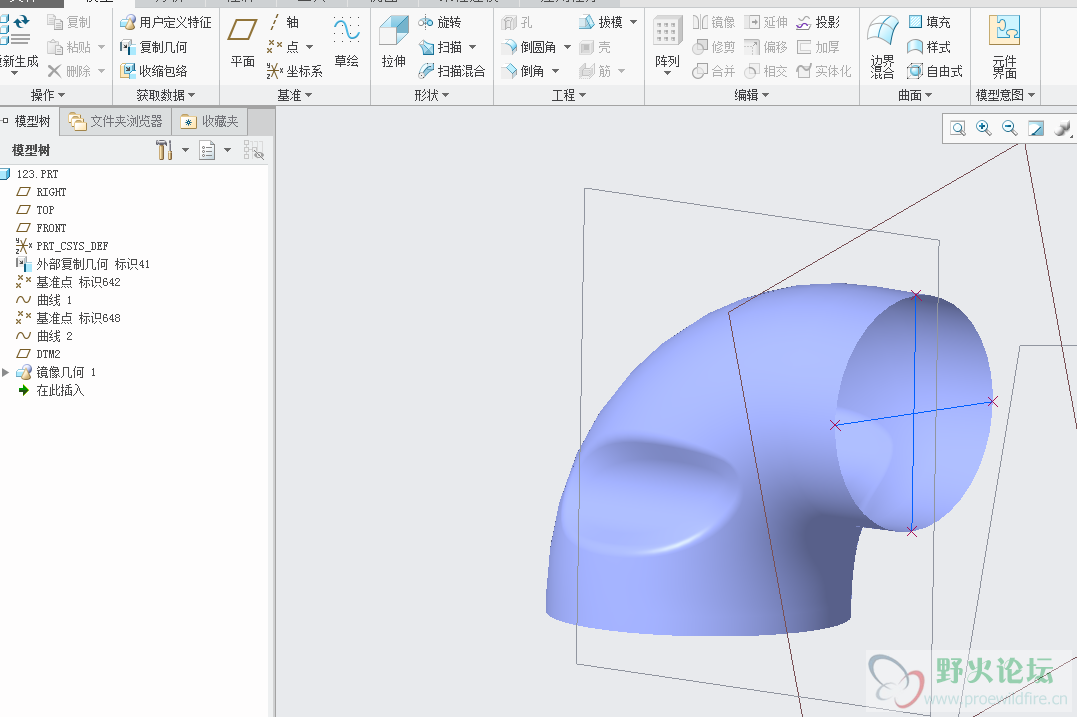Select 123.PRT in model tree

(37, 174)
